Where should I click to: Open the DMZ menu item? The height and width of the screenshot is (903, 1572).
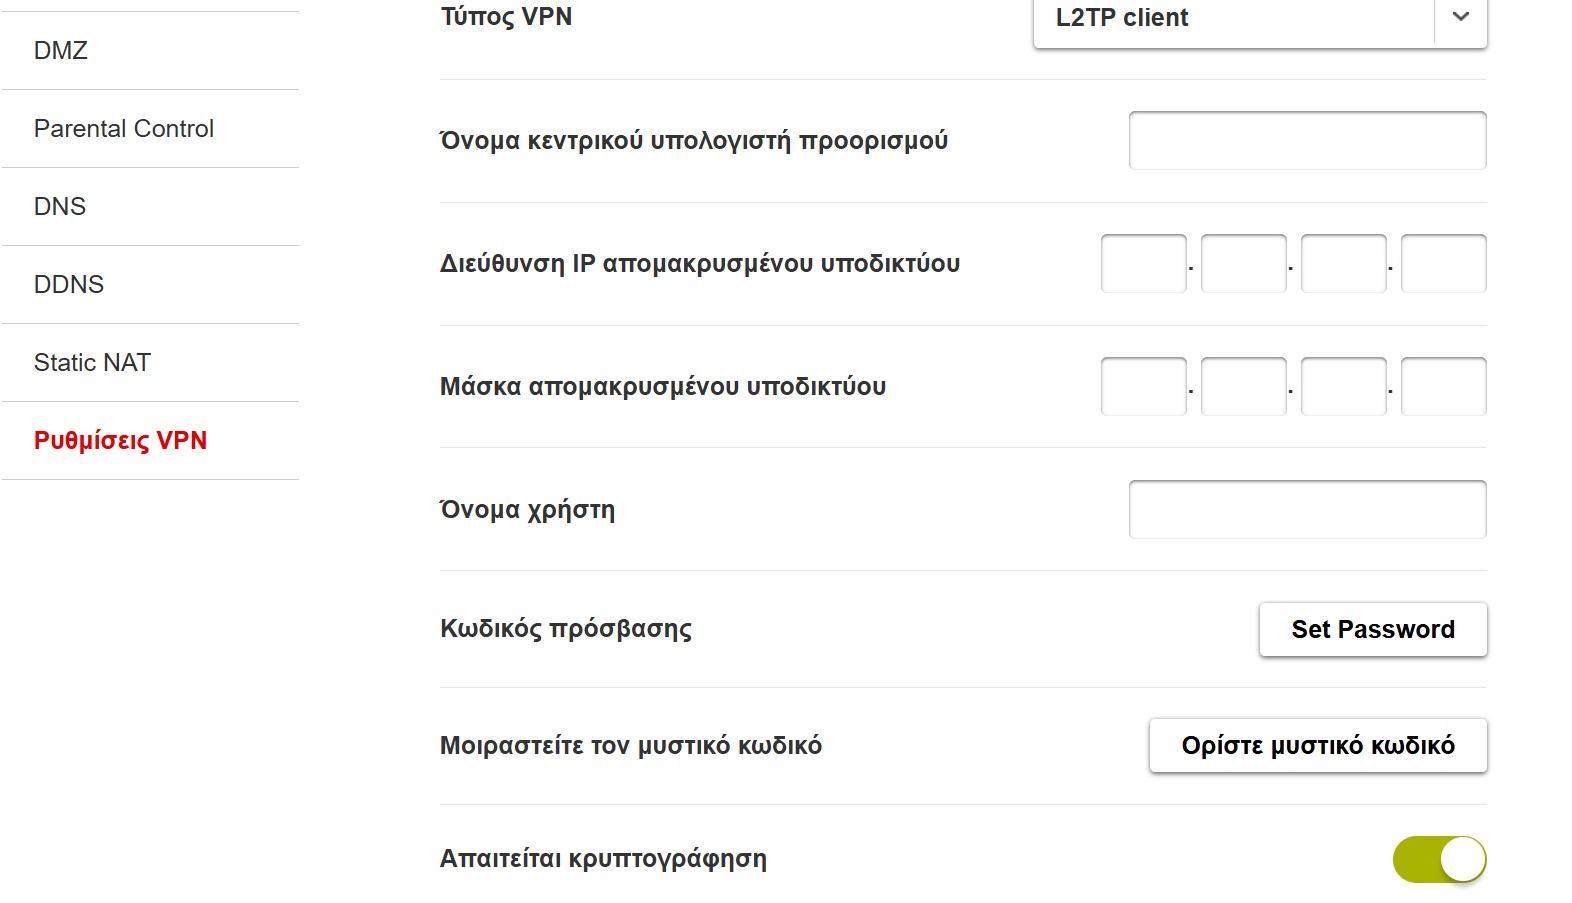[61, 50]
